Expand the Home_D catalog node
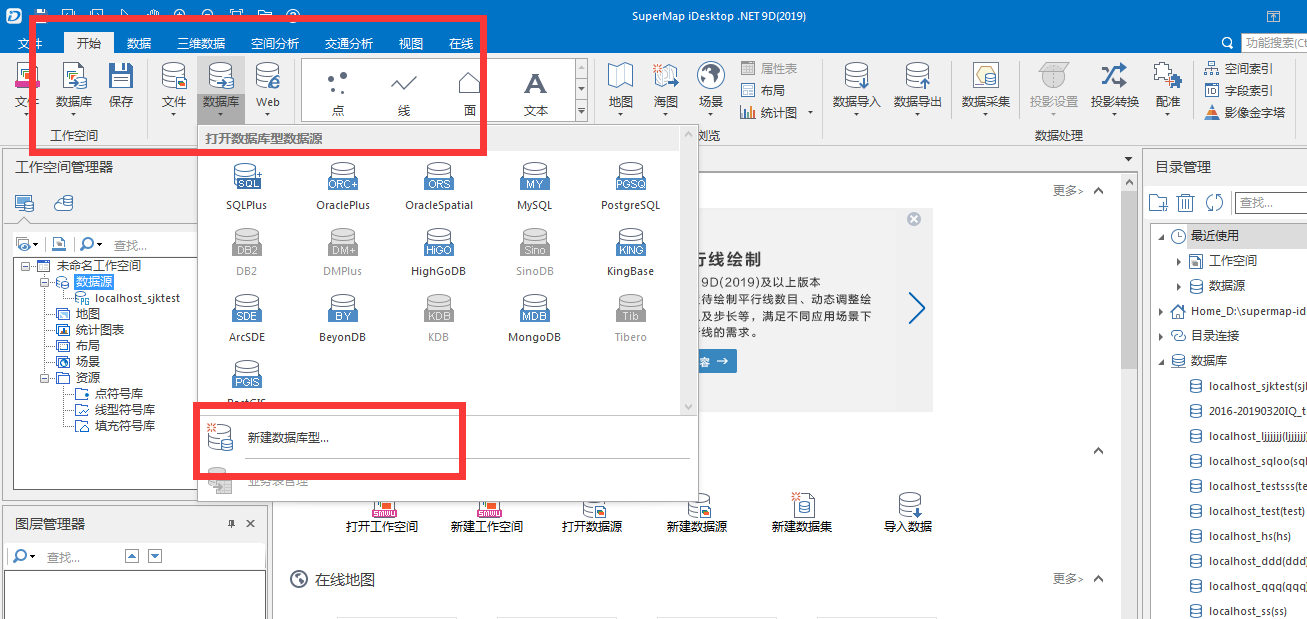Viewport: 1307px width, 619px height. 1160,311
